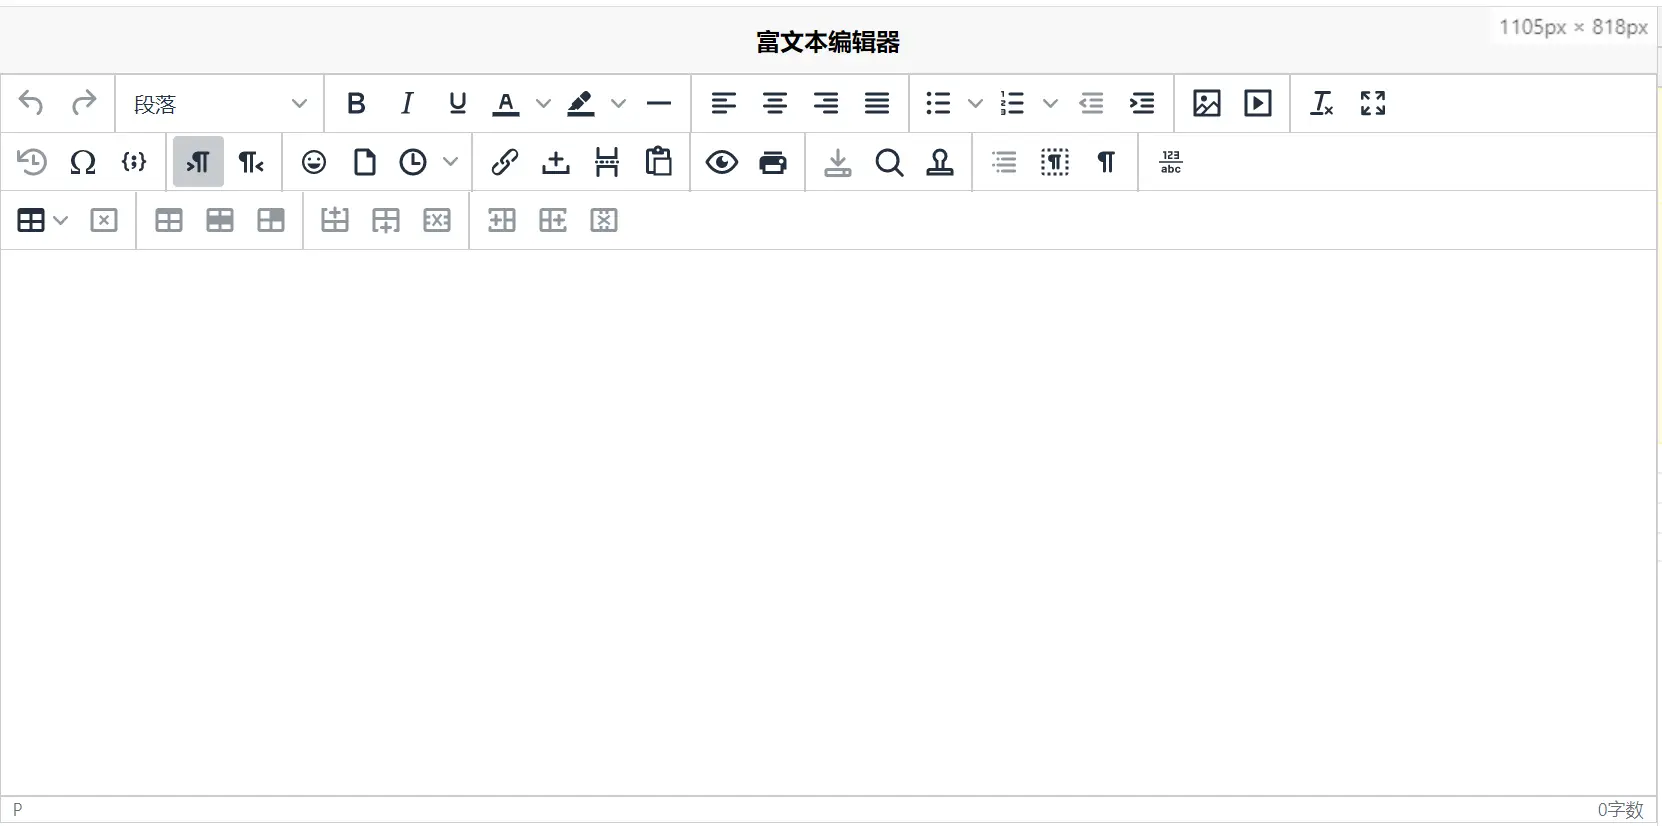
Task: Insert media with the video icon
Action: click(x=1257, y=103)
